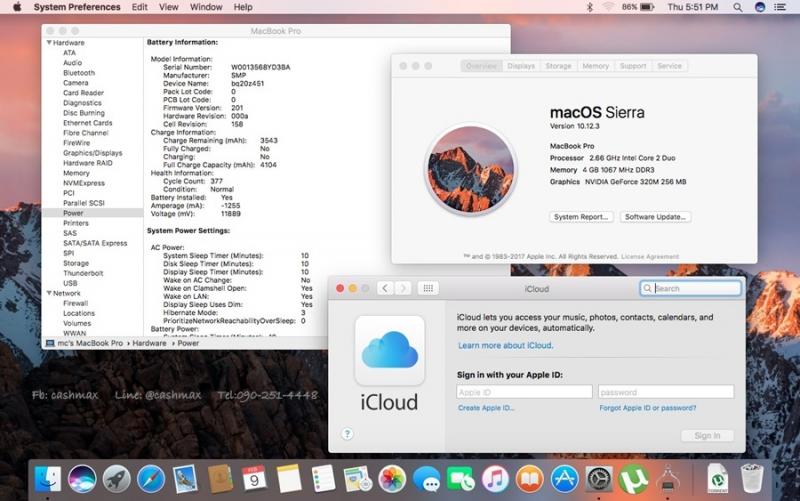Open Learn more about iCloud link
The image size is (800, 501).
[506, 345]
